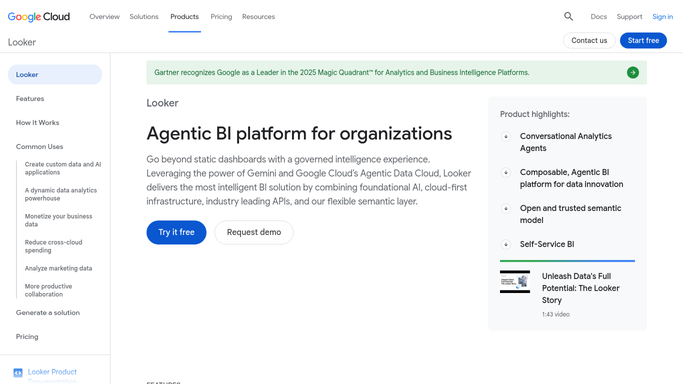
Task: Open the Resources nav item
Action: (258, 17)
